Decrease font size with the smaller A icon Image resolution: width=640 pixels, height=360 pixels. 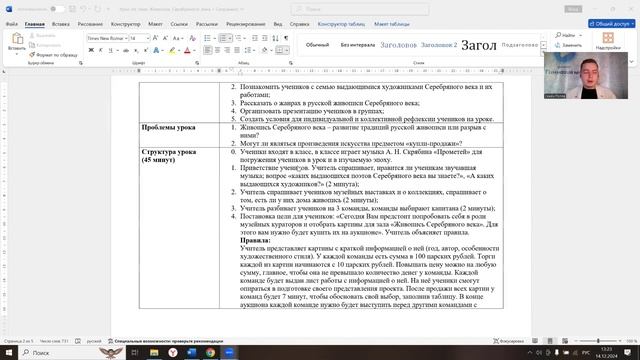(165, 38)
